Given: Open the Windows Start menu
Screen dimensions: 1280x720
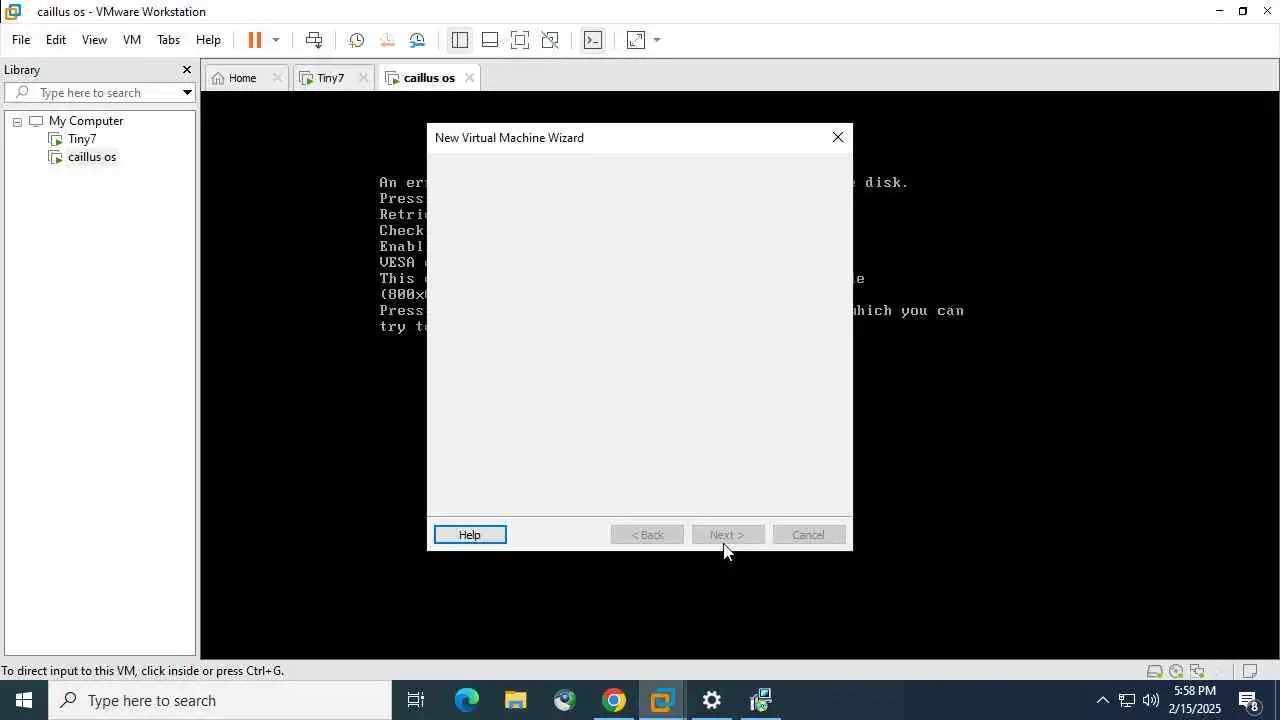Looking at the screenshot, I should point(24,700).
